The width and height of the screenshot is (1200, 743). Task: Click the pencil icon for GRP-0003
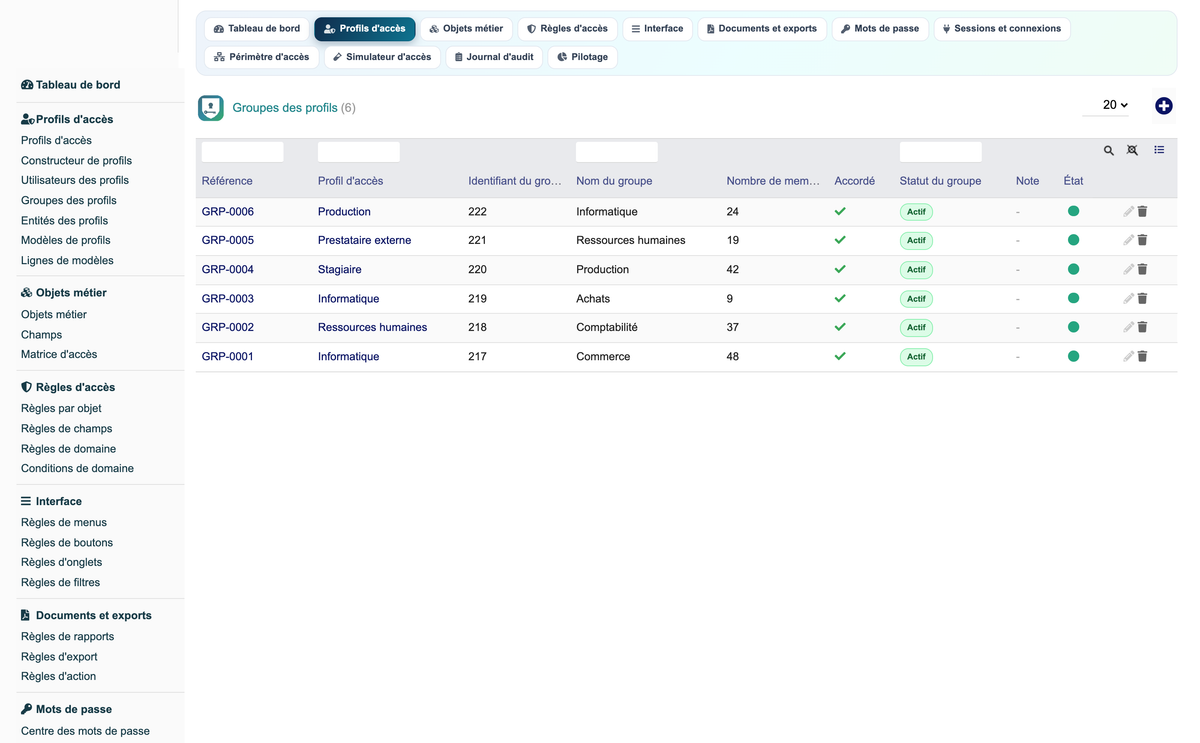[x=1128, y=298]
